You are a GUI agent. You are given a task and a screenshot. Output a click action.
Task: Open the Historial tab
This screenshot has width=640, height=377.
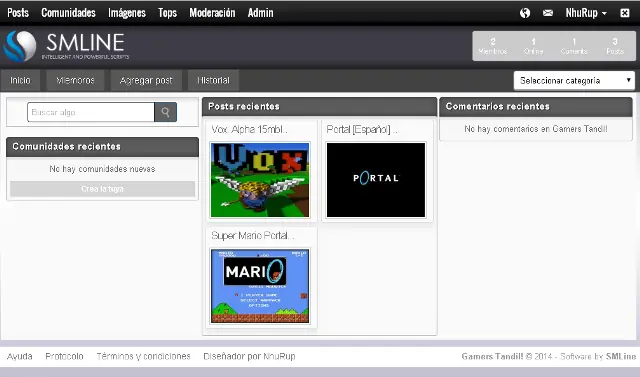(213, 80)
